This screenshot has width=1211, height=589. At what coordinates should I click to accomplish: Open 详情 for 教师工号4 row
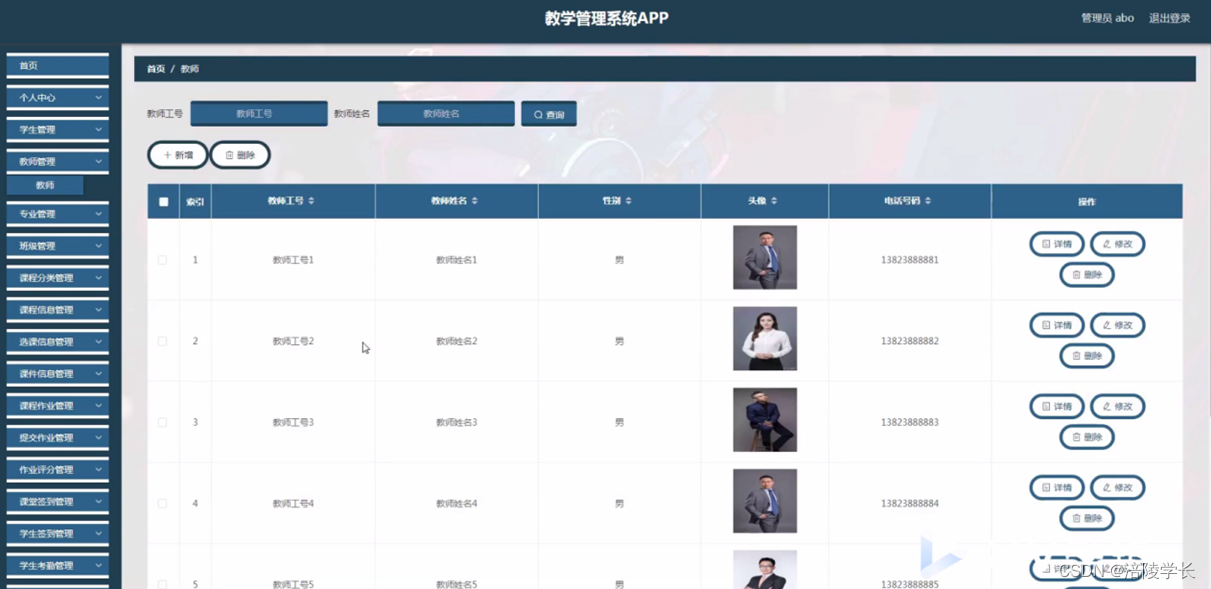click(1057, 487)
